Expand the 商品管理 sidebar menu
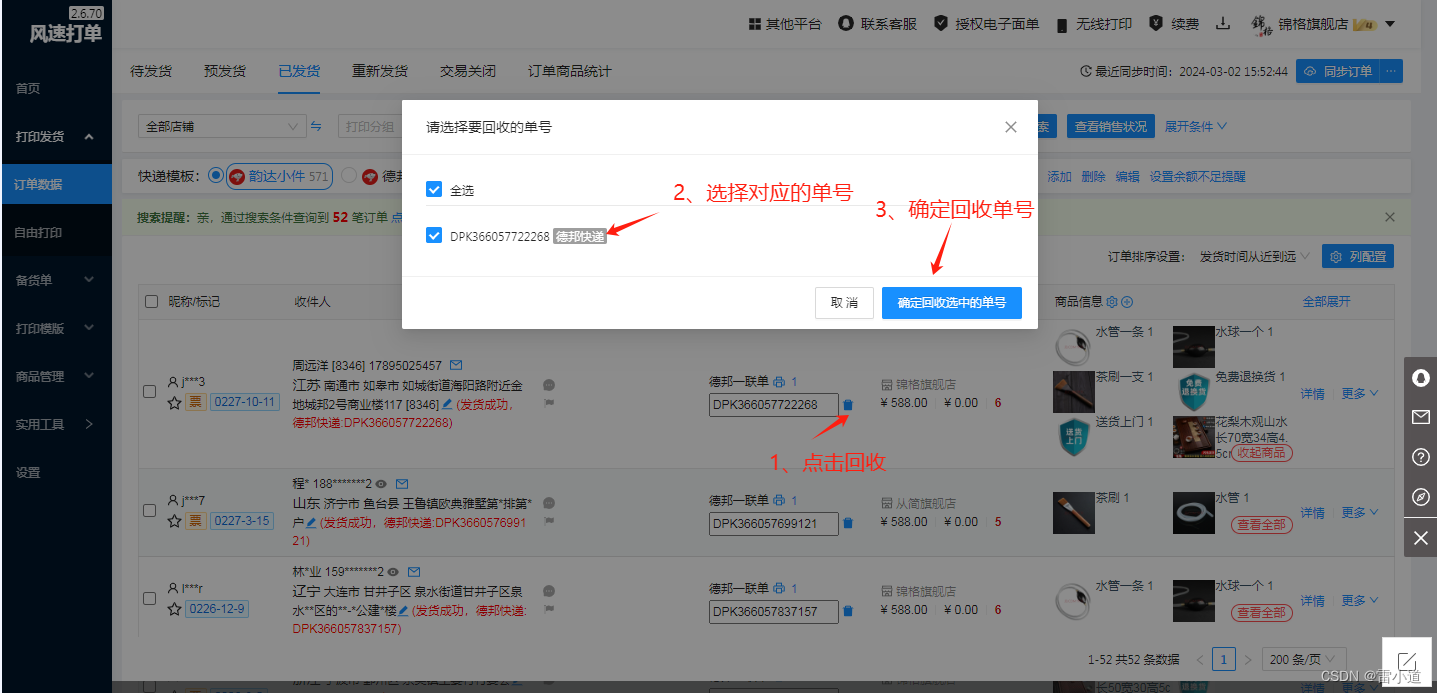Image resolution: width=1437 pixels, height=693 pixels. [55, 376]
